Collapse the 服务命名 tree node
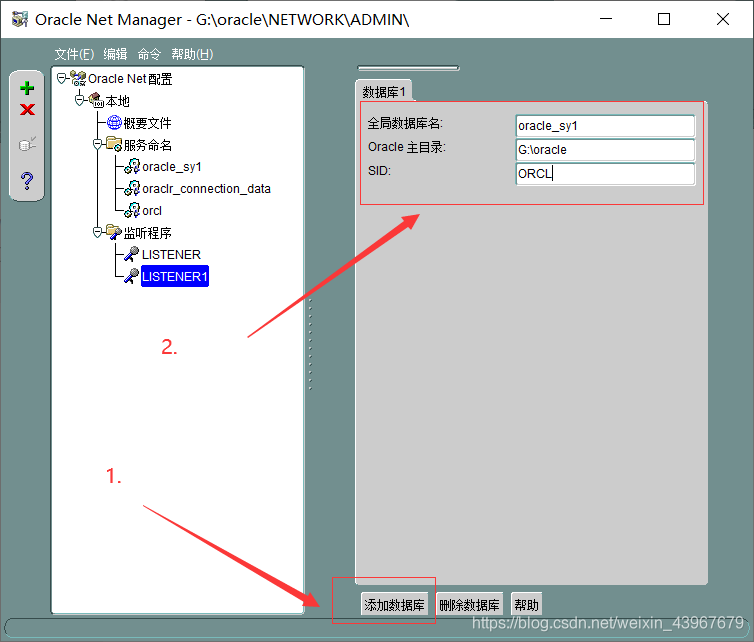Viewport: 754px width, 642px height. tap(98, 144)
